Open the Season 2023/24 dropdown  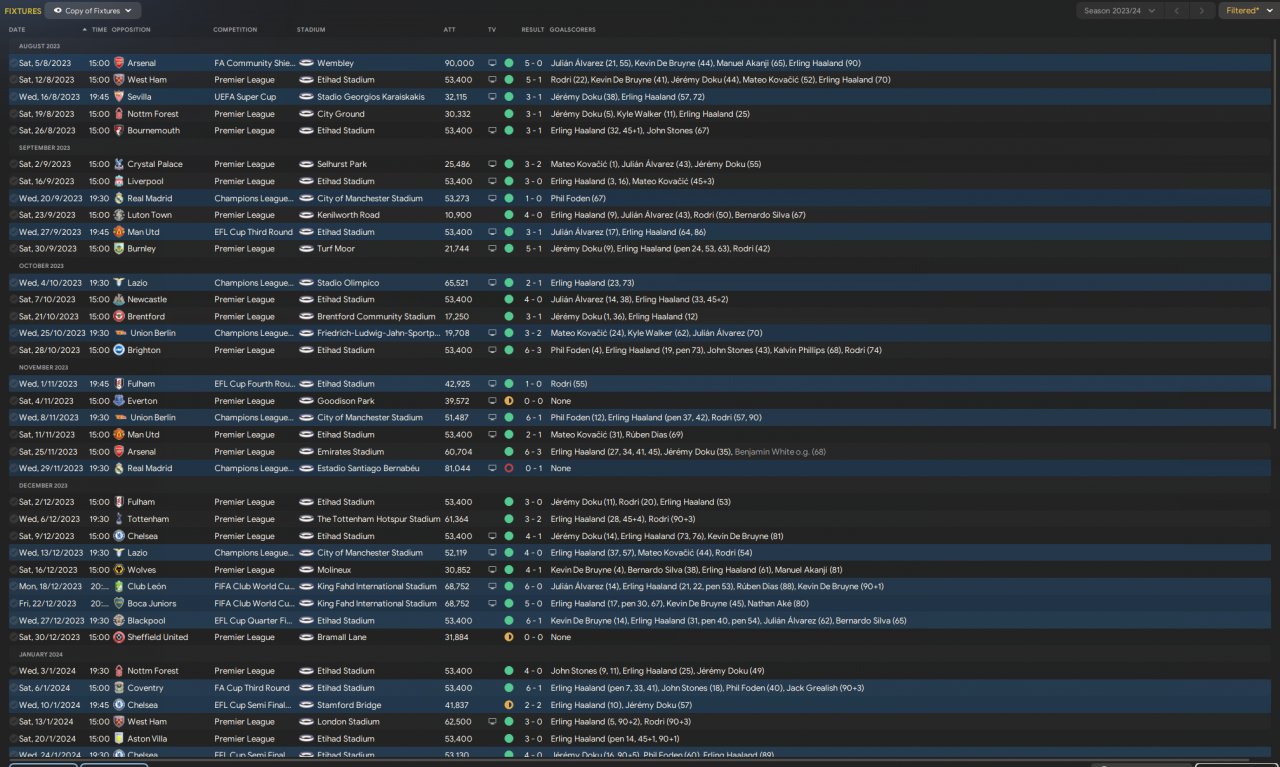click(1119, 11)
